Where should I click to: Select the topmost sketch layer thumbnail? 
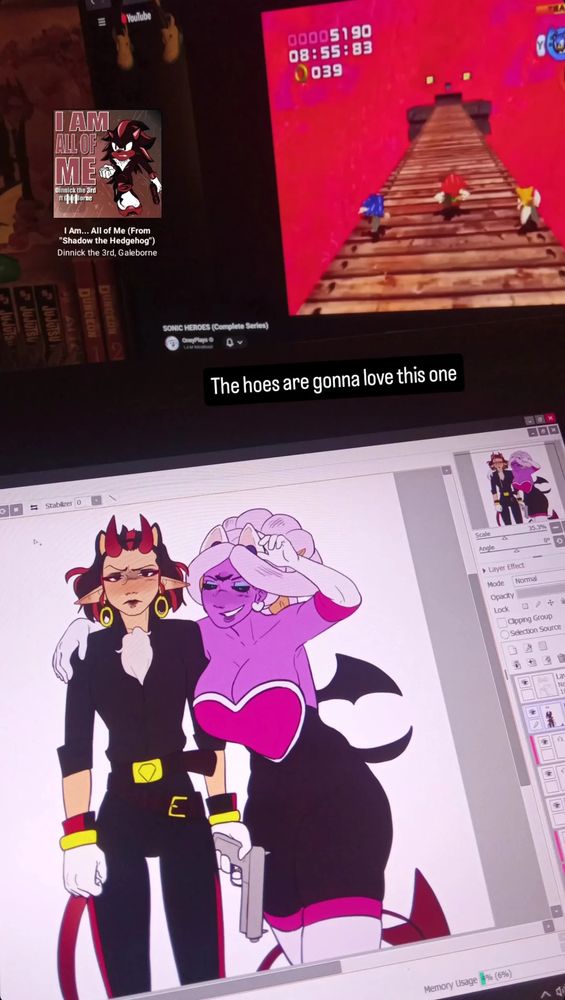click(x=544, y=686)
